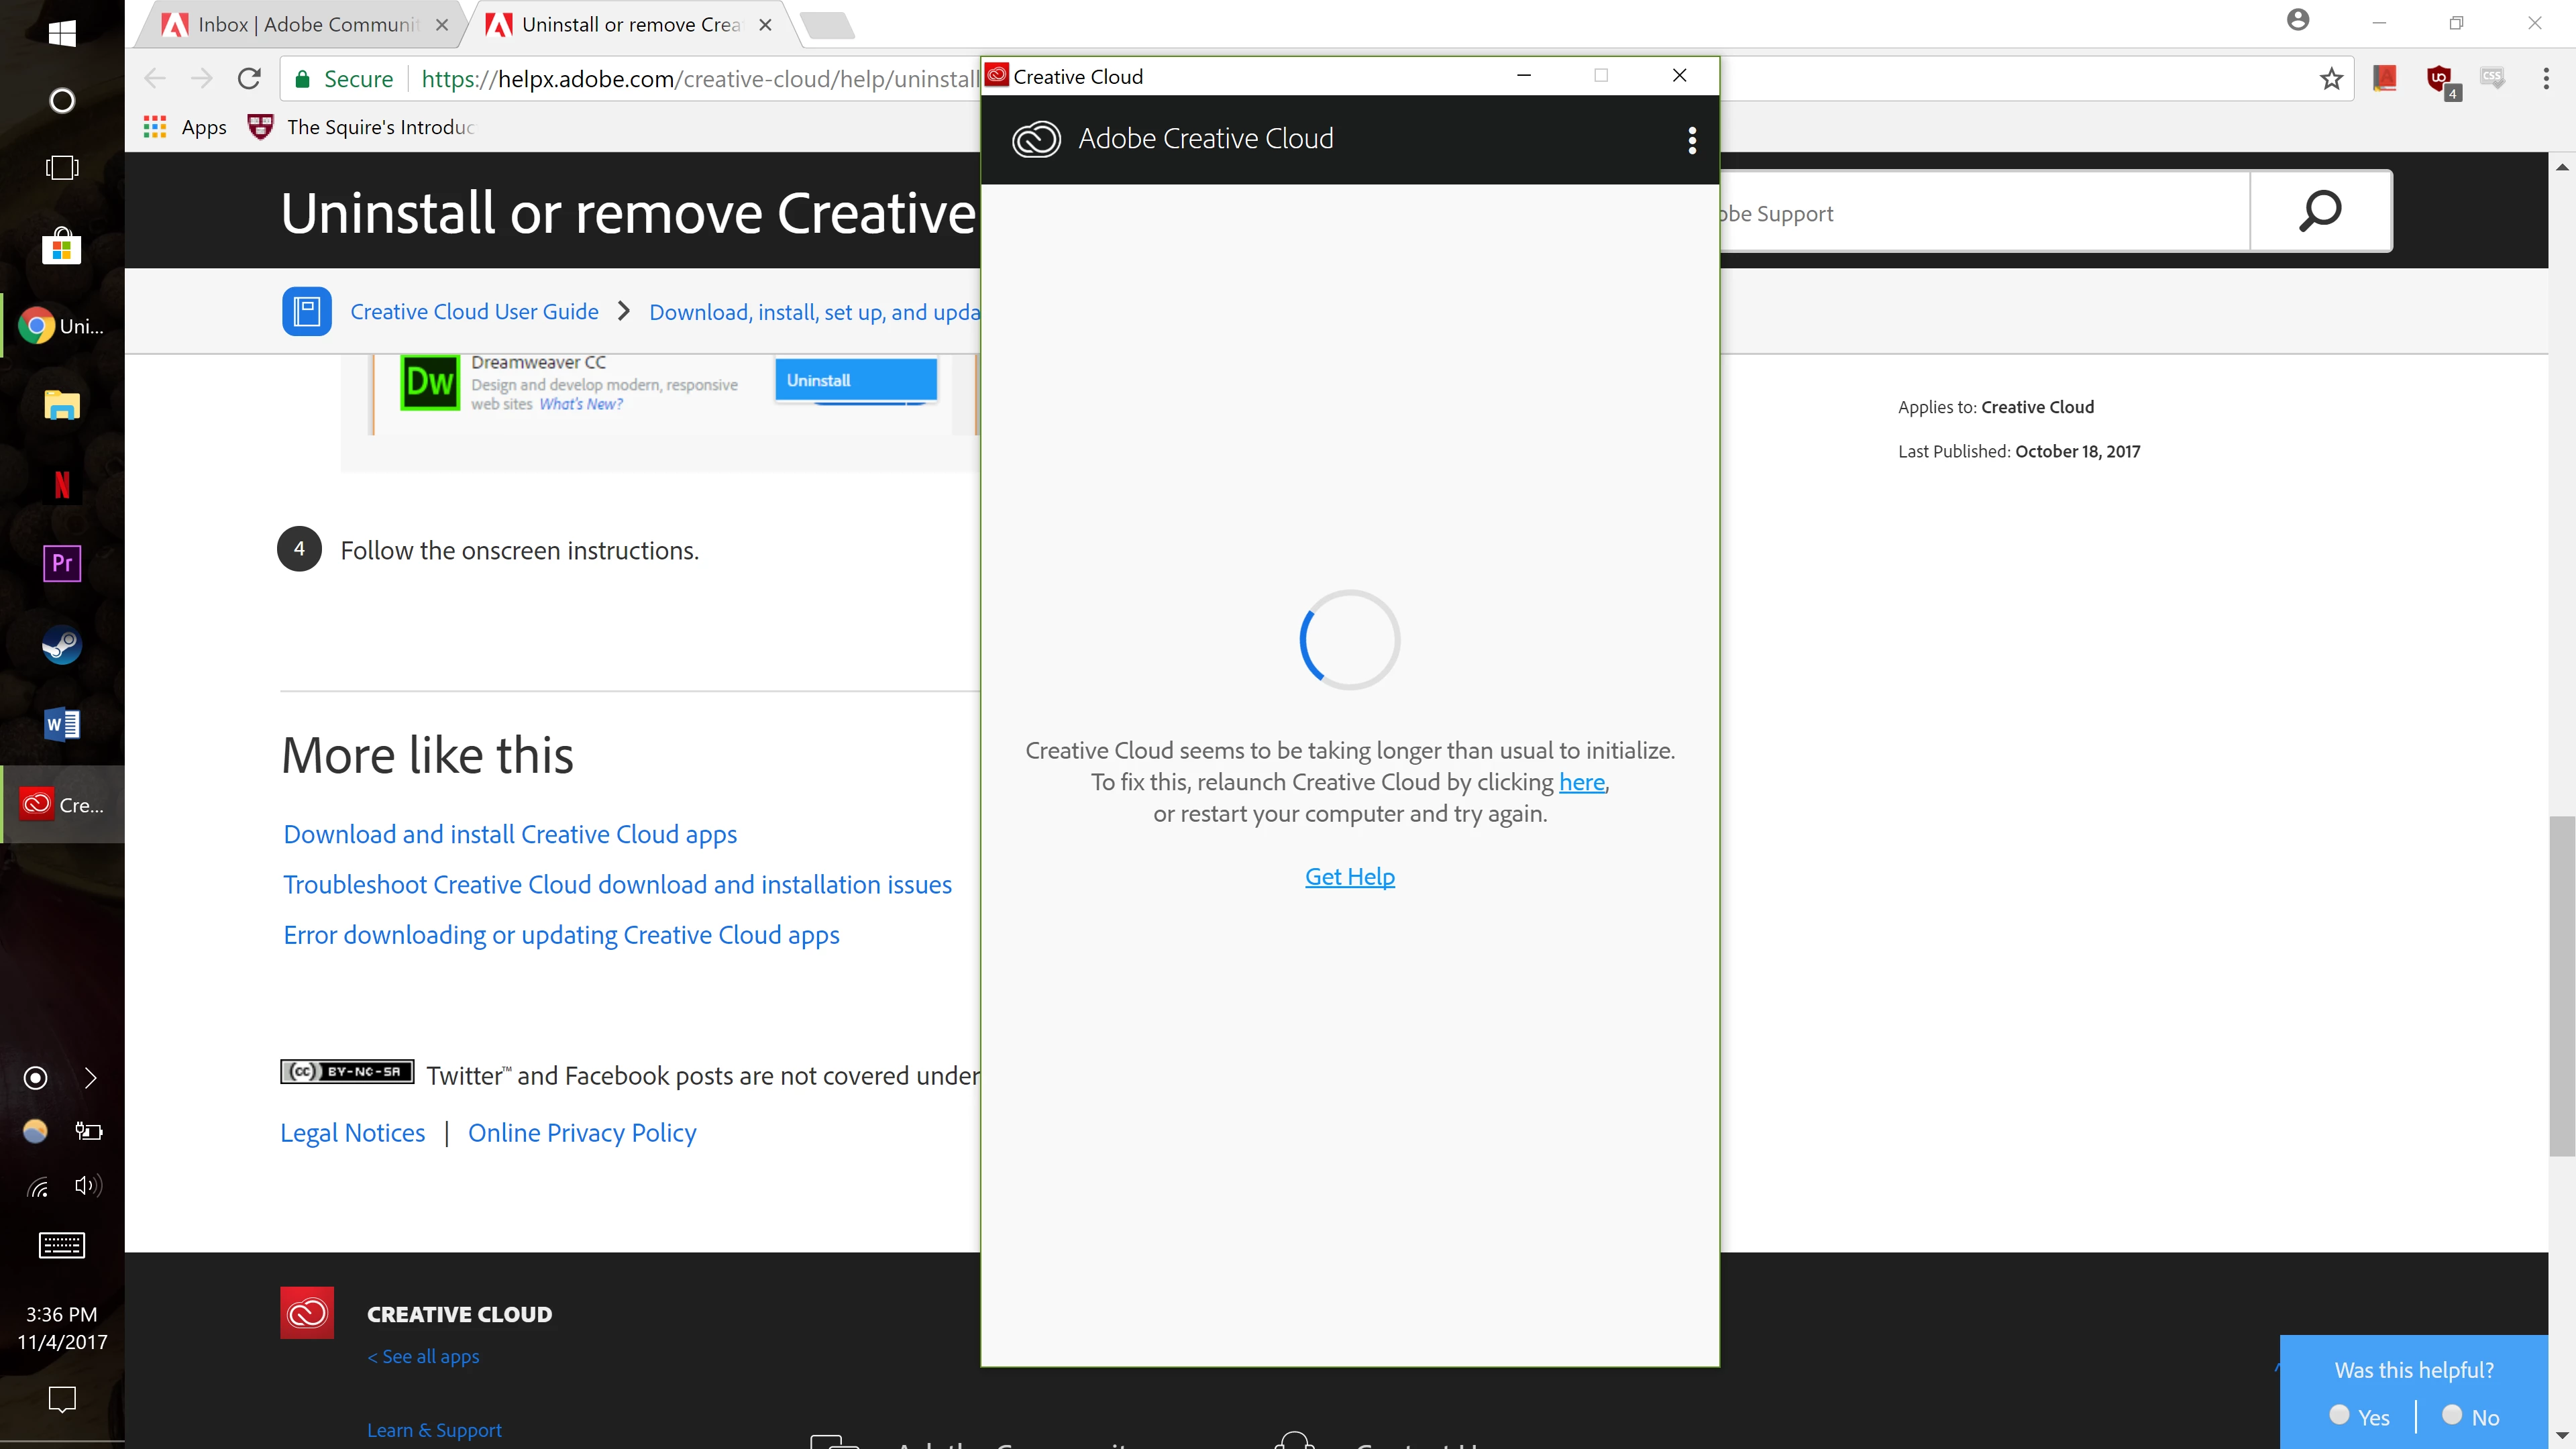Reload the current browser page

pyautogui.click(x=249, y=79)
